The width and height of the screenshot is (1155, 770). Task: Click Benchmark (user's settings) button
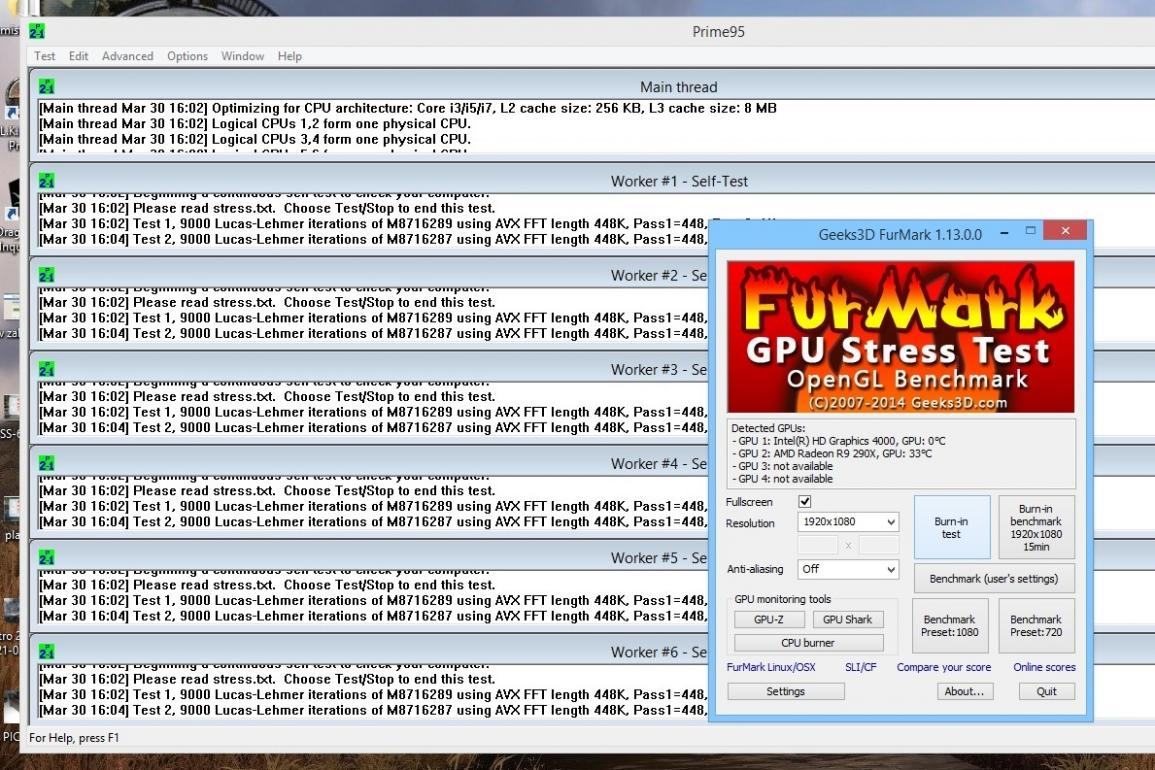click(994, 578)
